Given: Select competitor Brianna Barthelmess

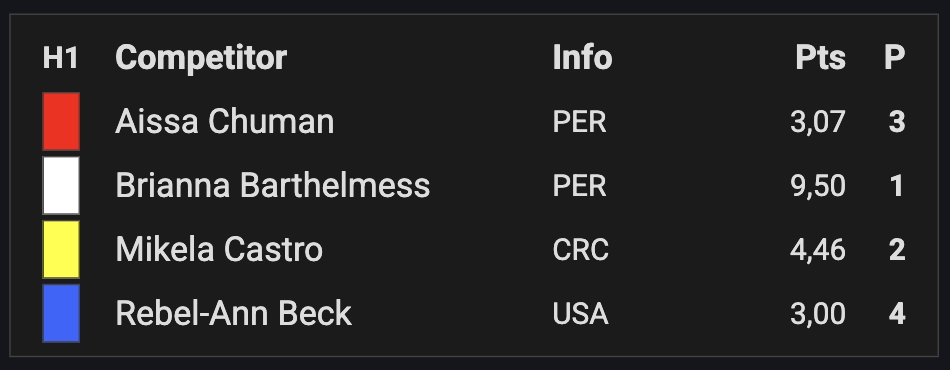Looking at the screenshot, I should 273,185.
